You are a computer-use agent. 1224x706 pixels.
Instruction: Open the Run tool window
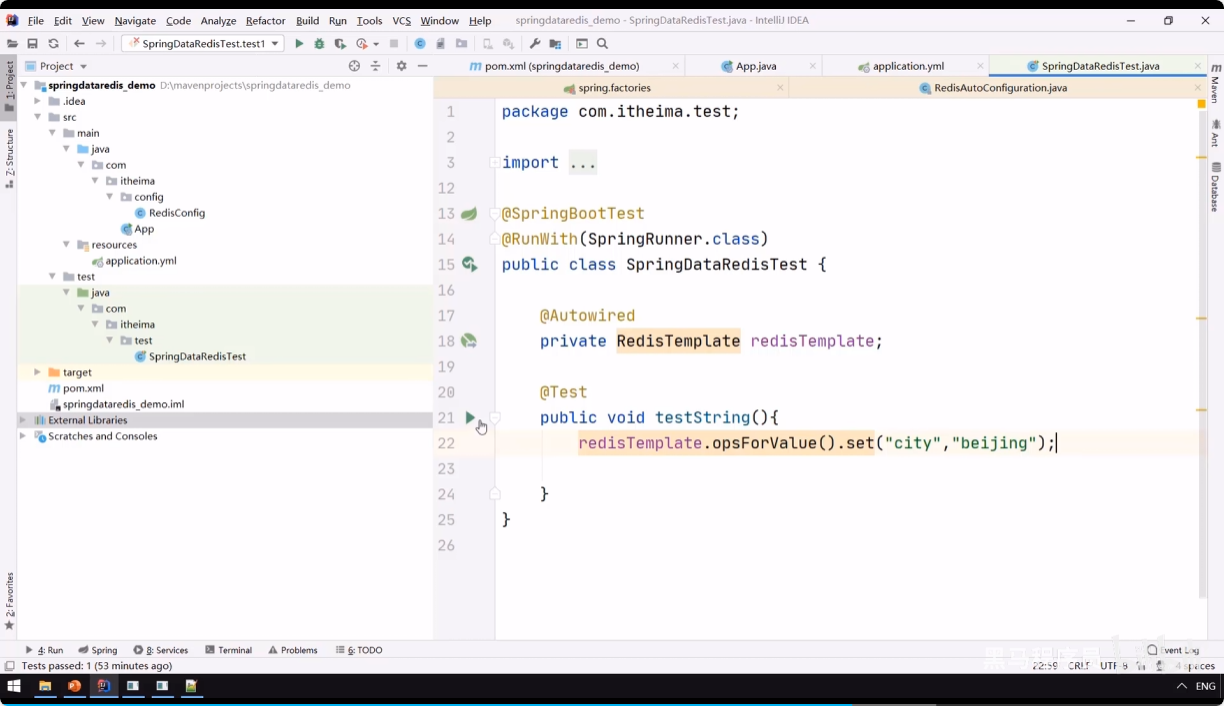(44, 650)
